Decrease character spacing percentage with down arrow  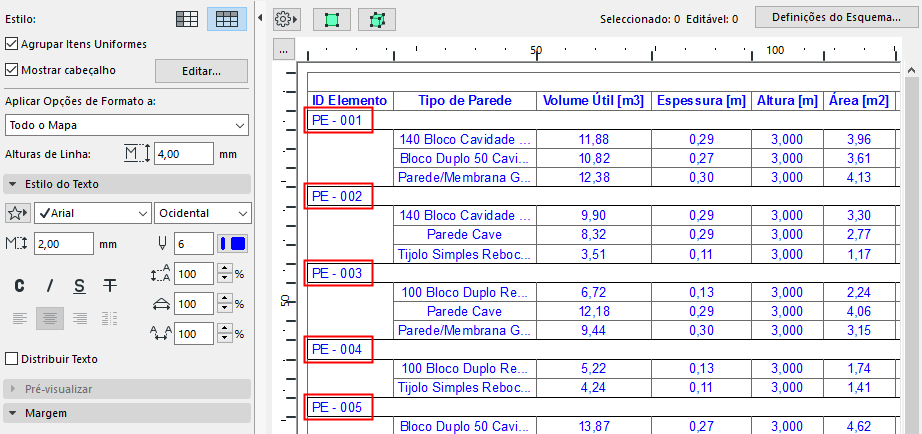click(x=225, y=339)
